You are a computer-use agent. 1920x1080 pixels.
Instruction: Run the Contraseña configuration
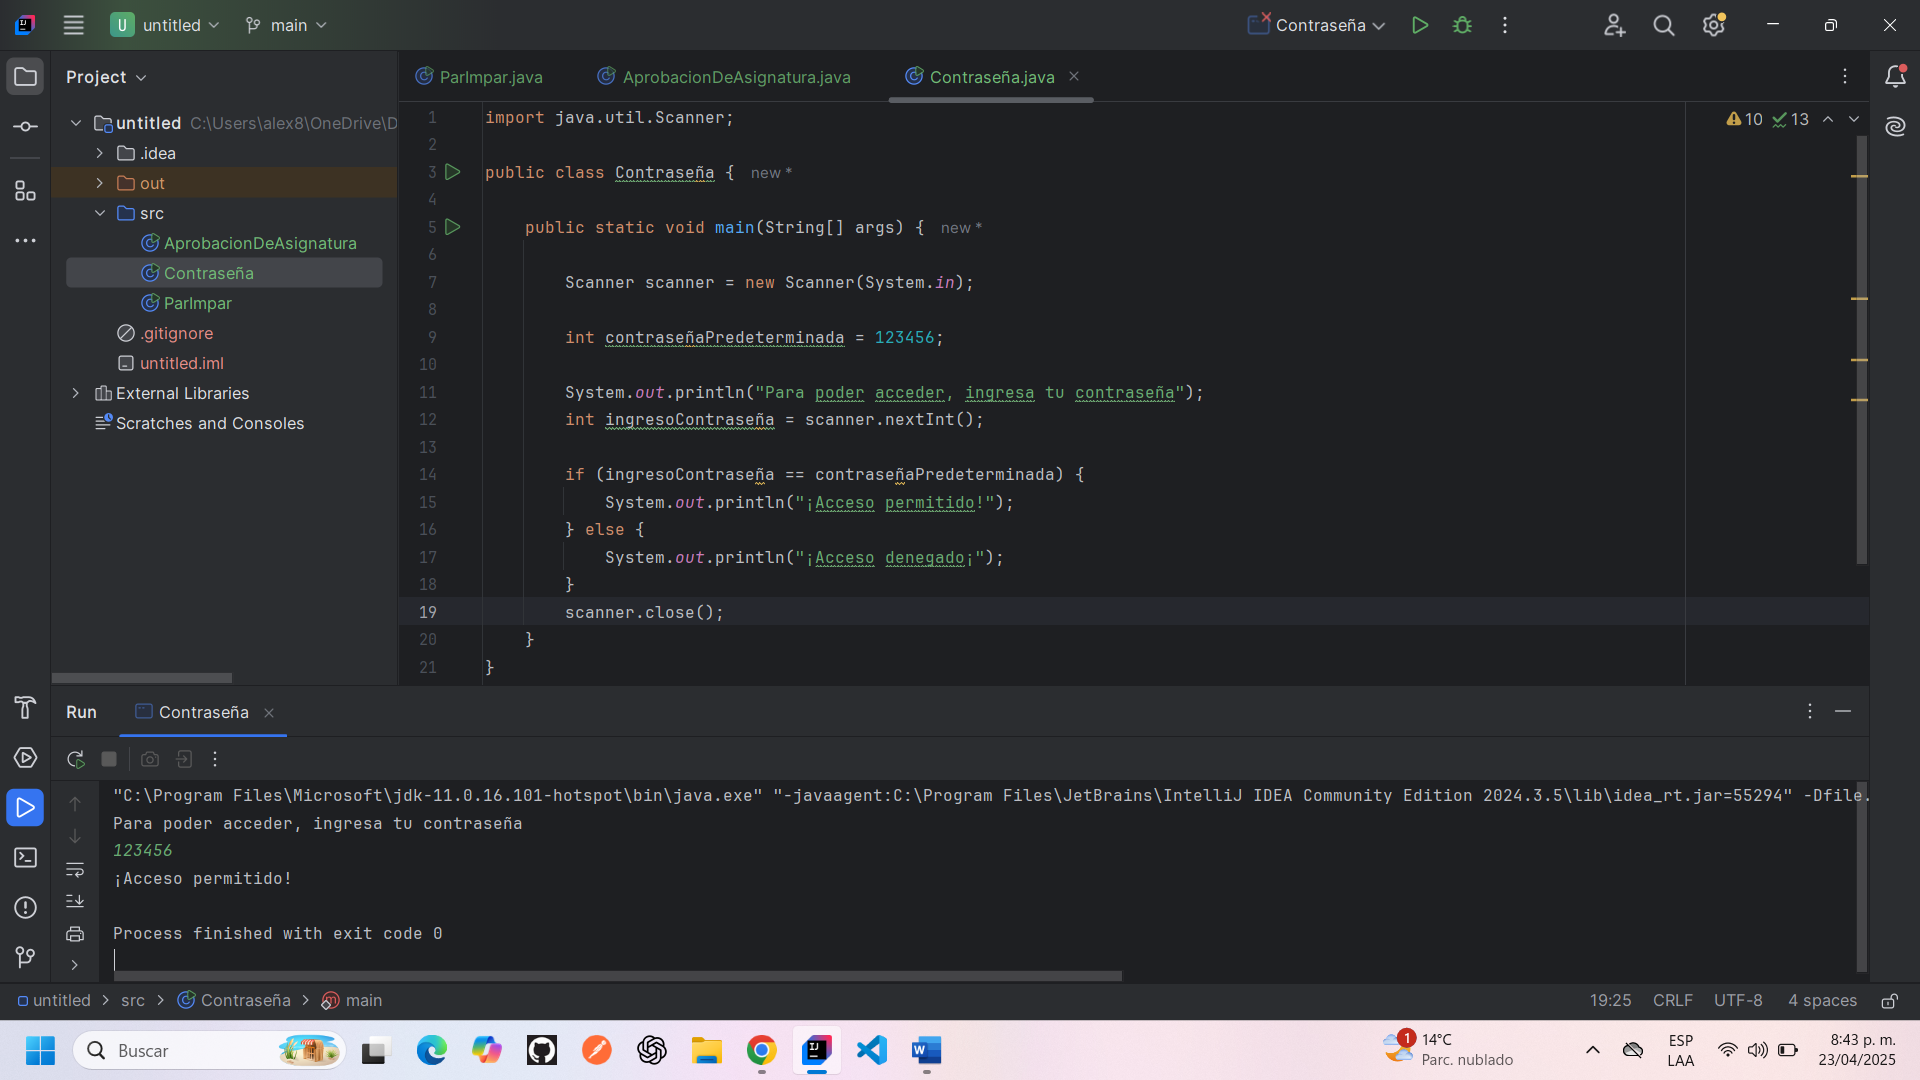(x=1419, y=25)
